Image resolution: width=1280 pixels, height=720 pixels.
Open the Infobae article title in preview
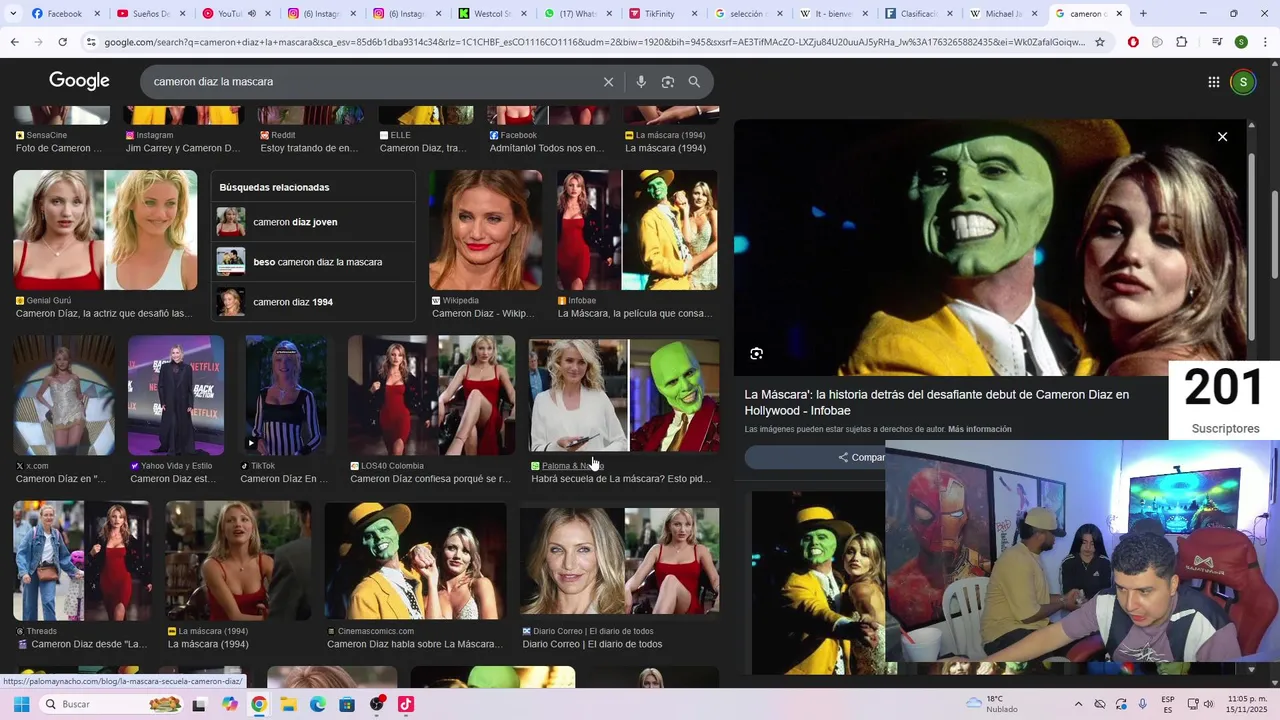point(937,403)
